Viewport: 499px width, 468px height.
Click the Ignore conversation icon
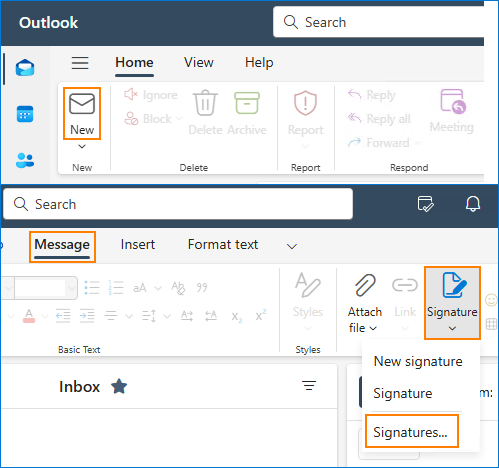point(131,95)
